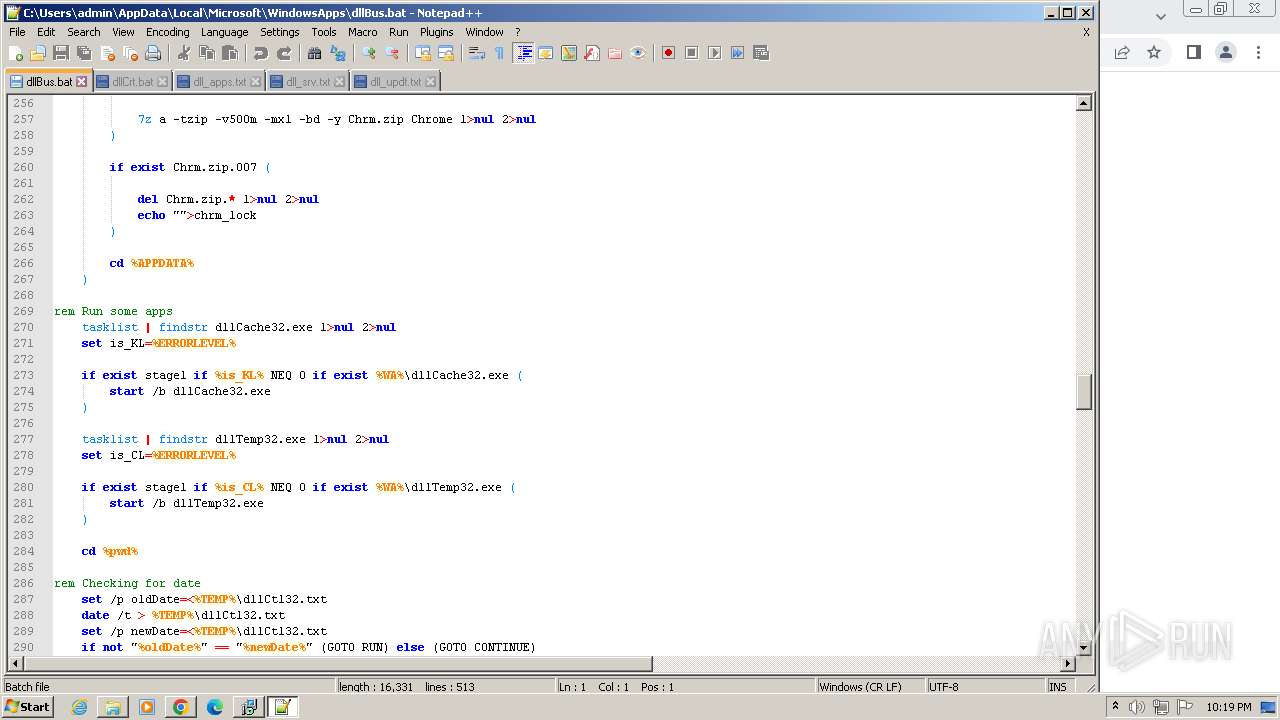1280x720 pixels.
Task: Create a new file with the New icon
Action: 16,53
